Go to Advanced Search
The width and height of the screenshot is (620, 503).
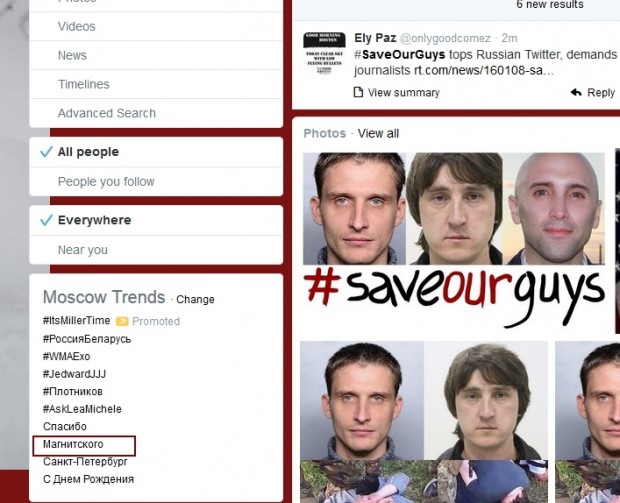pos(156,113)
